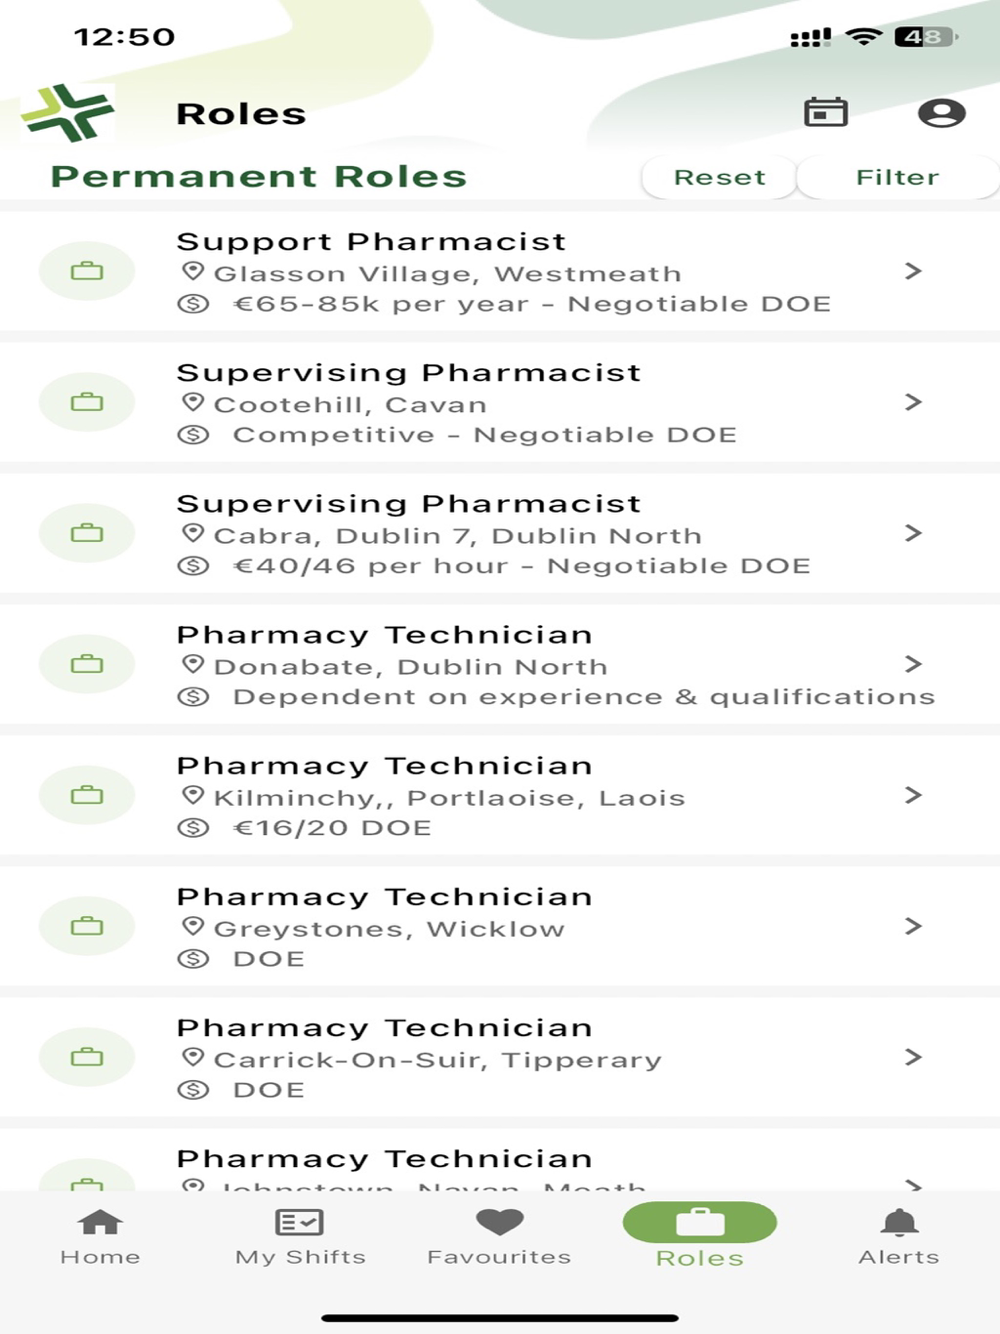
Task: Open the Donabate Pharmacy Technician listing
Action: [x=500, y=665]
